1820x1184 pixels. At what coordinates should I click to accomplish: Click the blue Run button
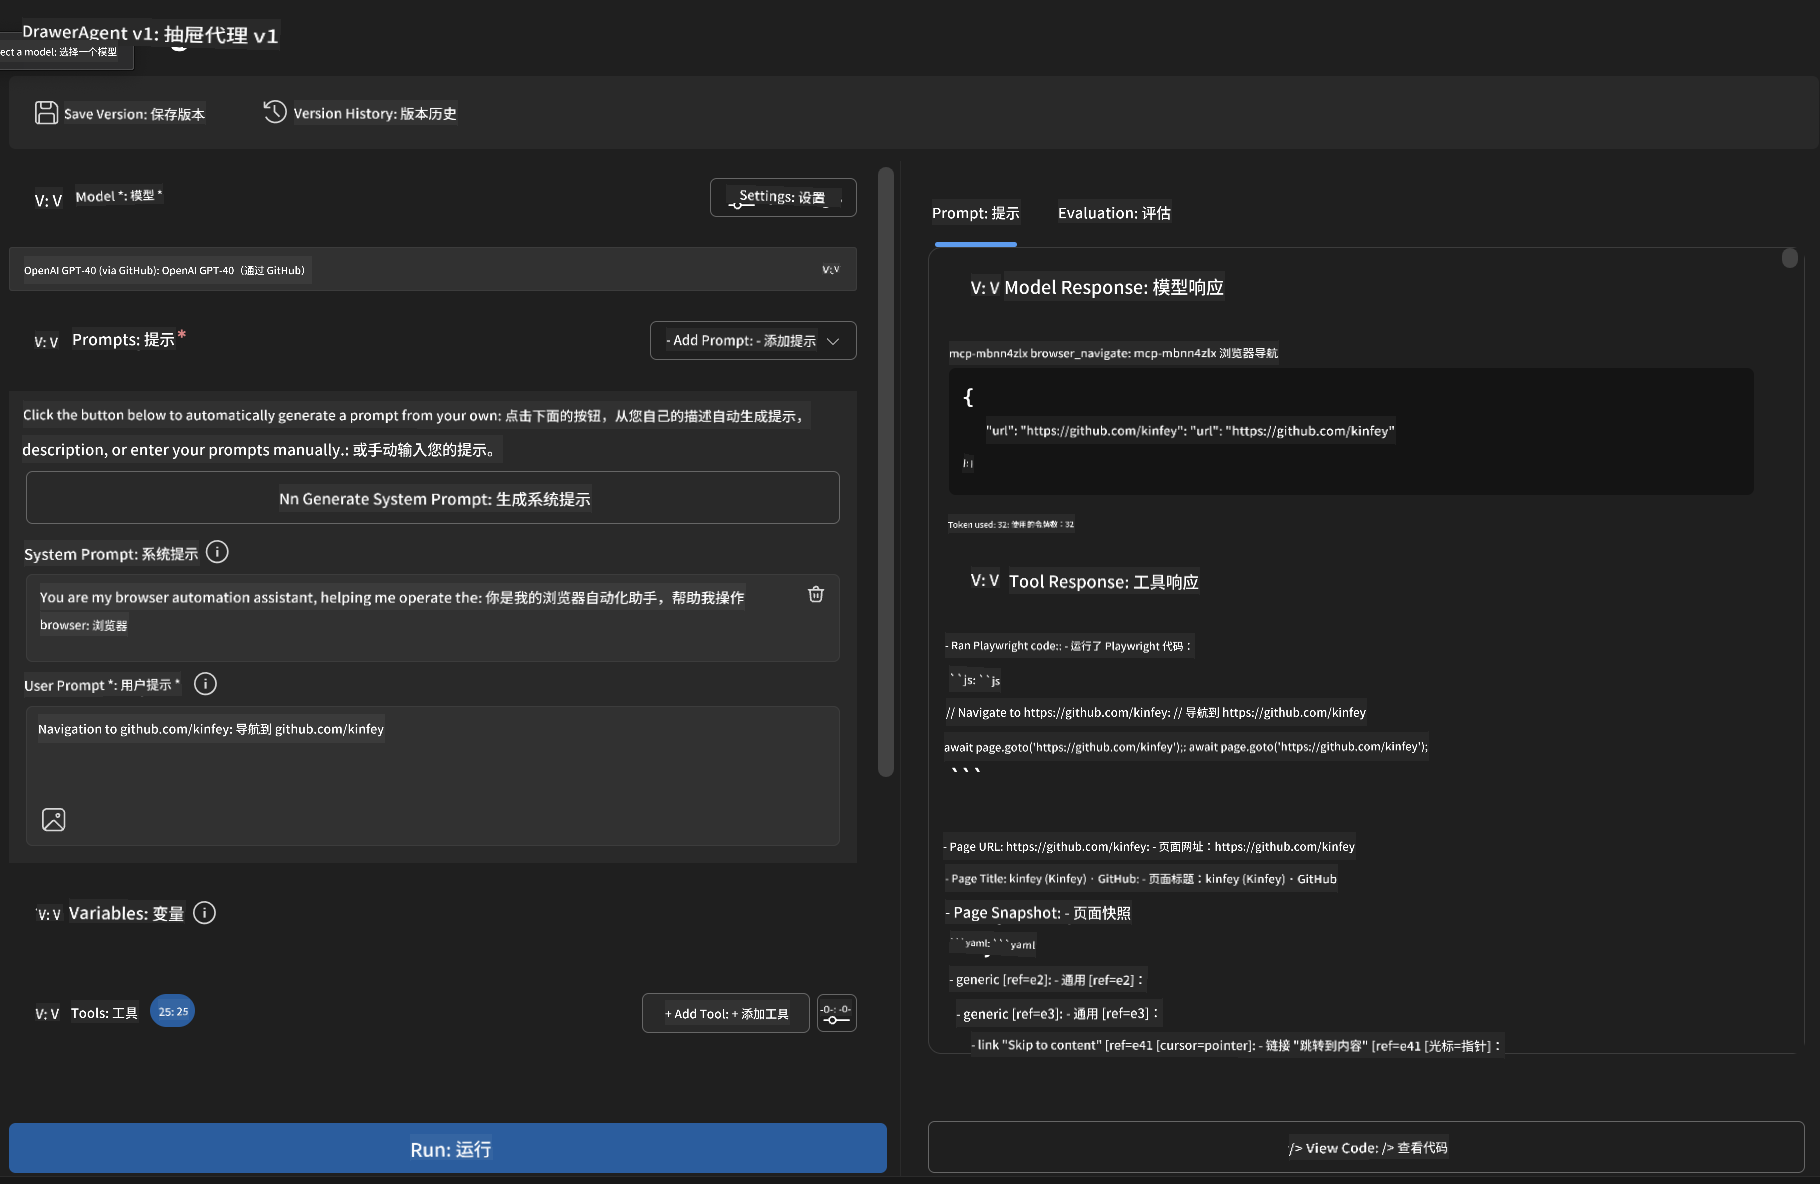click(x=448, y=1148)
